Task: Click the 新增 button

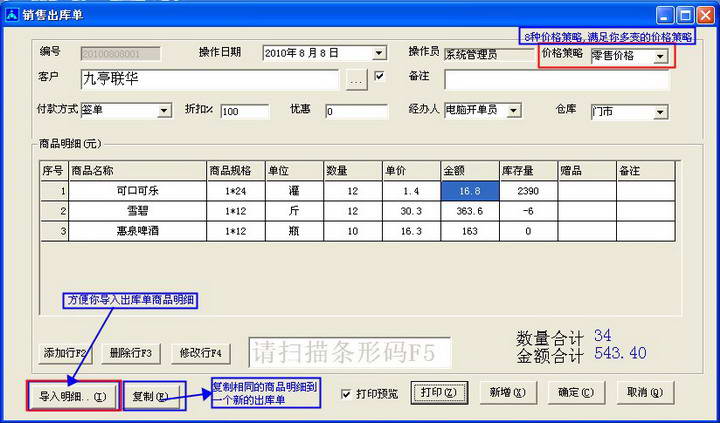Action: coord(507,393)
